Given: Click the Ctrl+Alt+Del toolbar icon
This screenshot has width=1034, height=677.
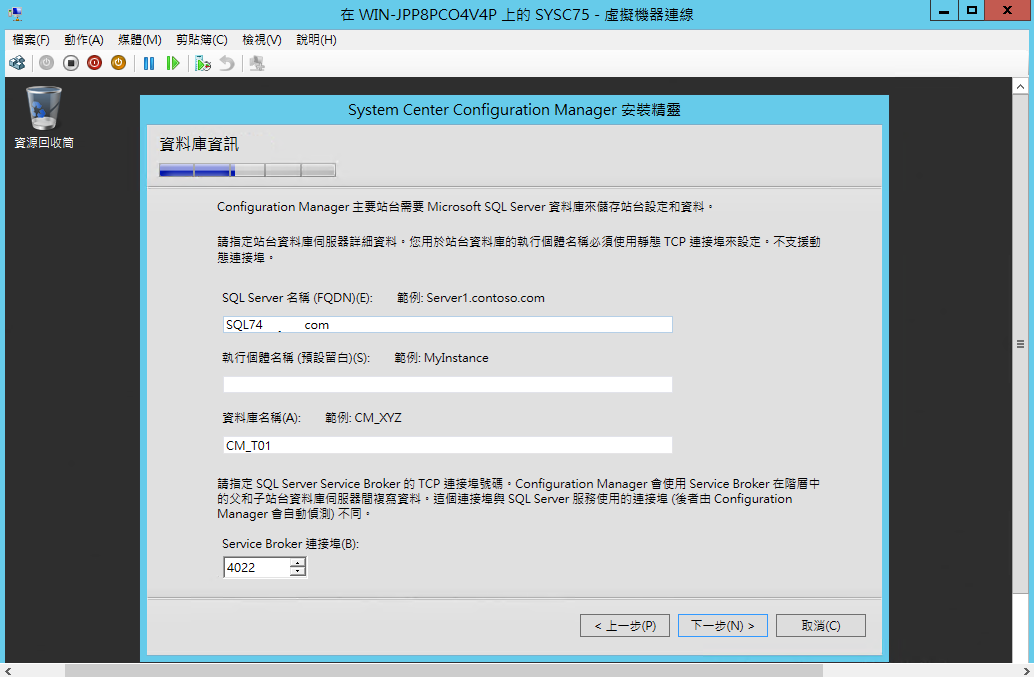Looking at the screenshot, I should 17,63.
